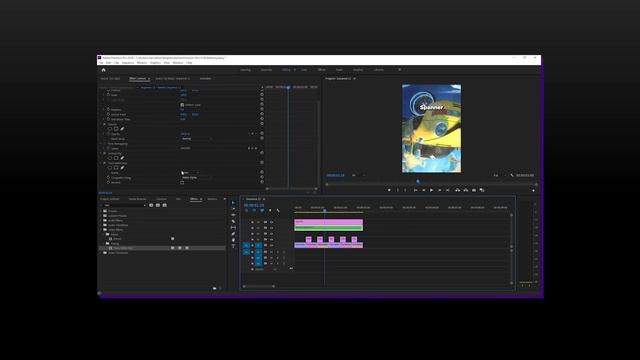Image resolution: width=640 pixels, height=360 pixels.
Task: Select the Pen tool in the tools panel
Action: tap(233, 234)
